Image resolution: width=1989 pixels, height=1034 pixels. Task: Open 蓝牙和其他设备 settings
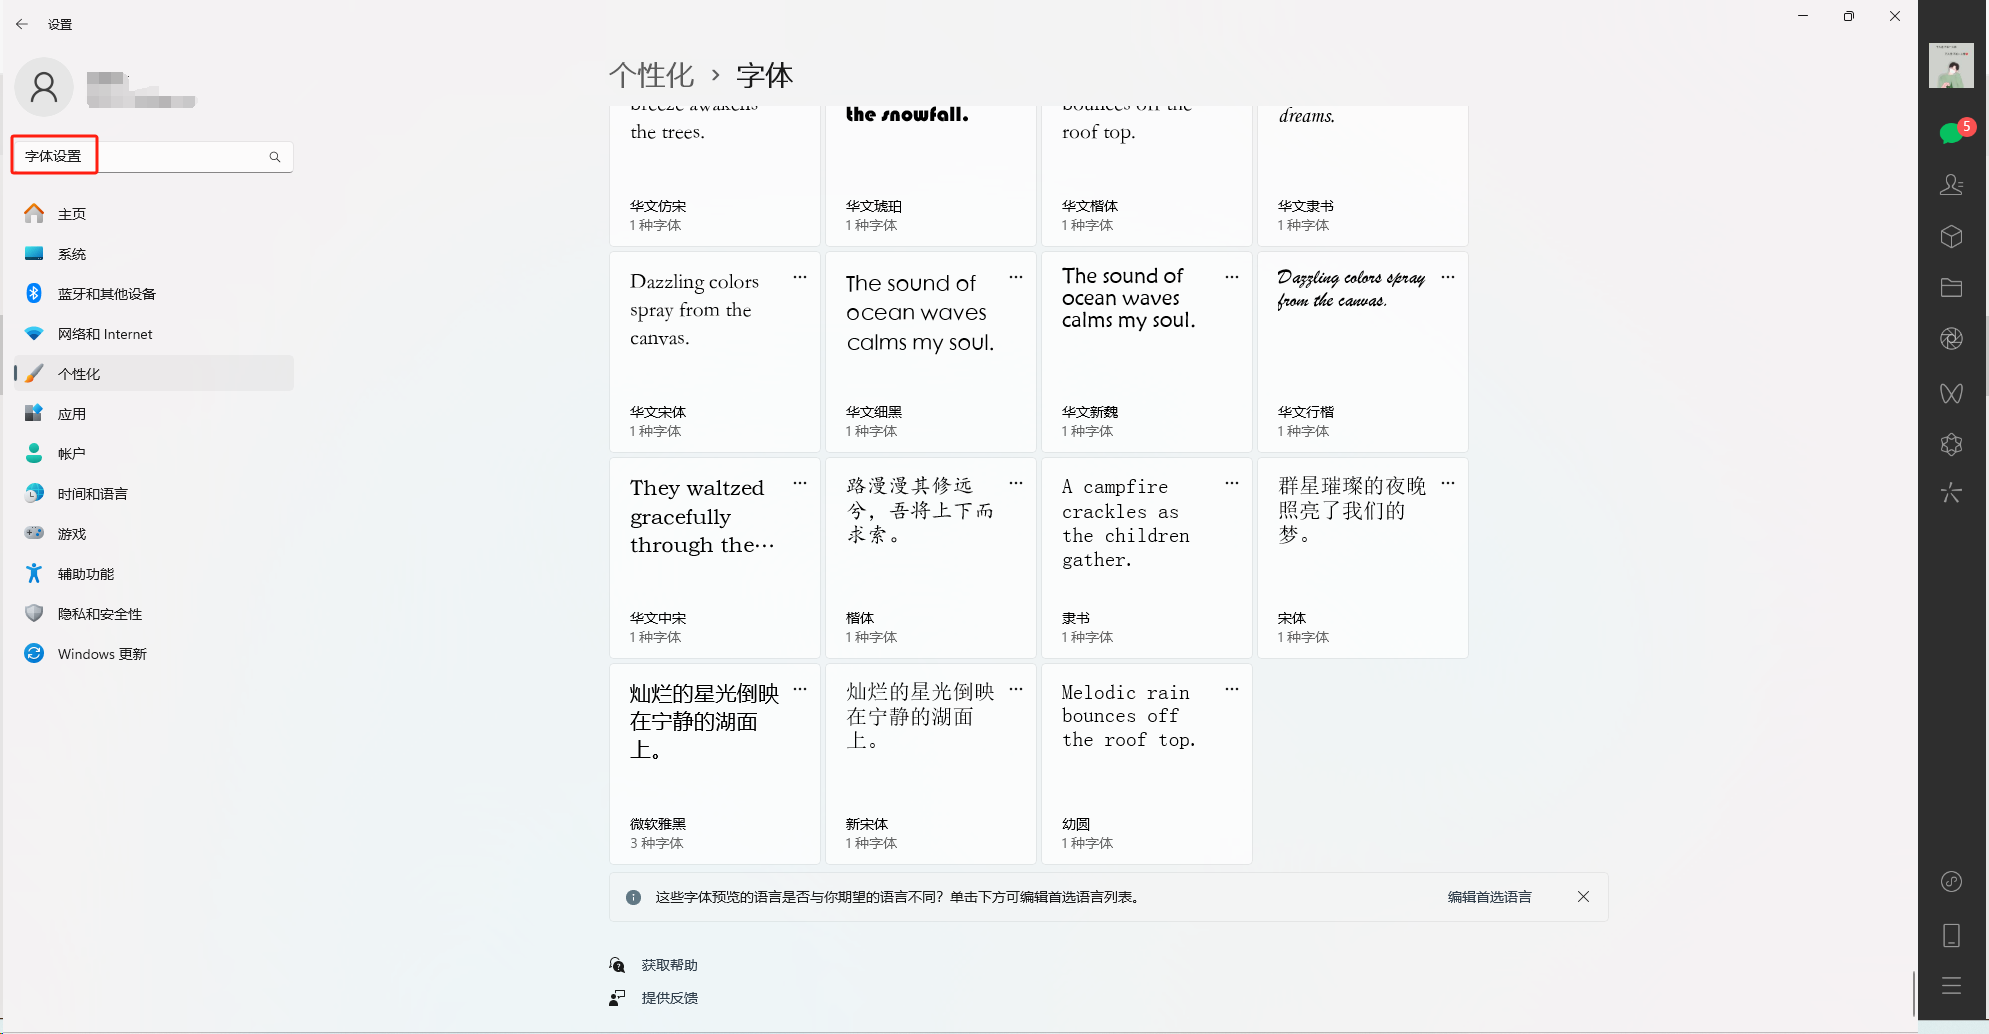(x=153, y=294)
